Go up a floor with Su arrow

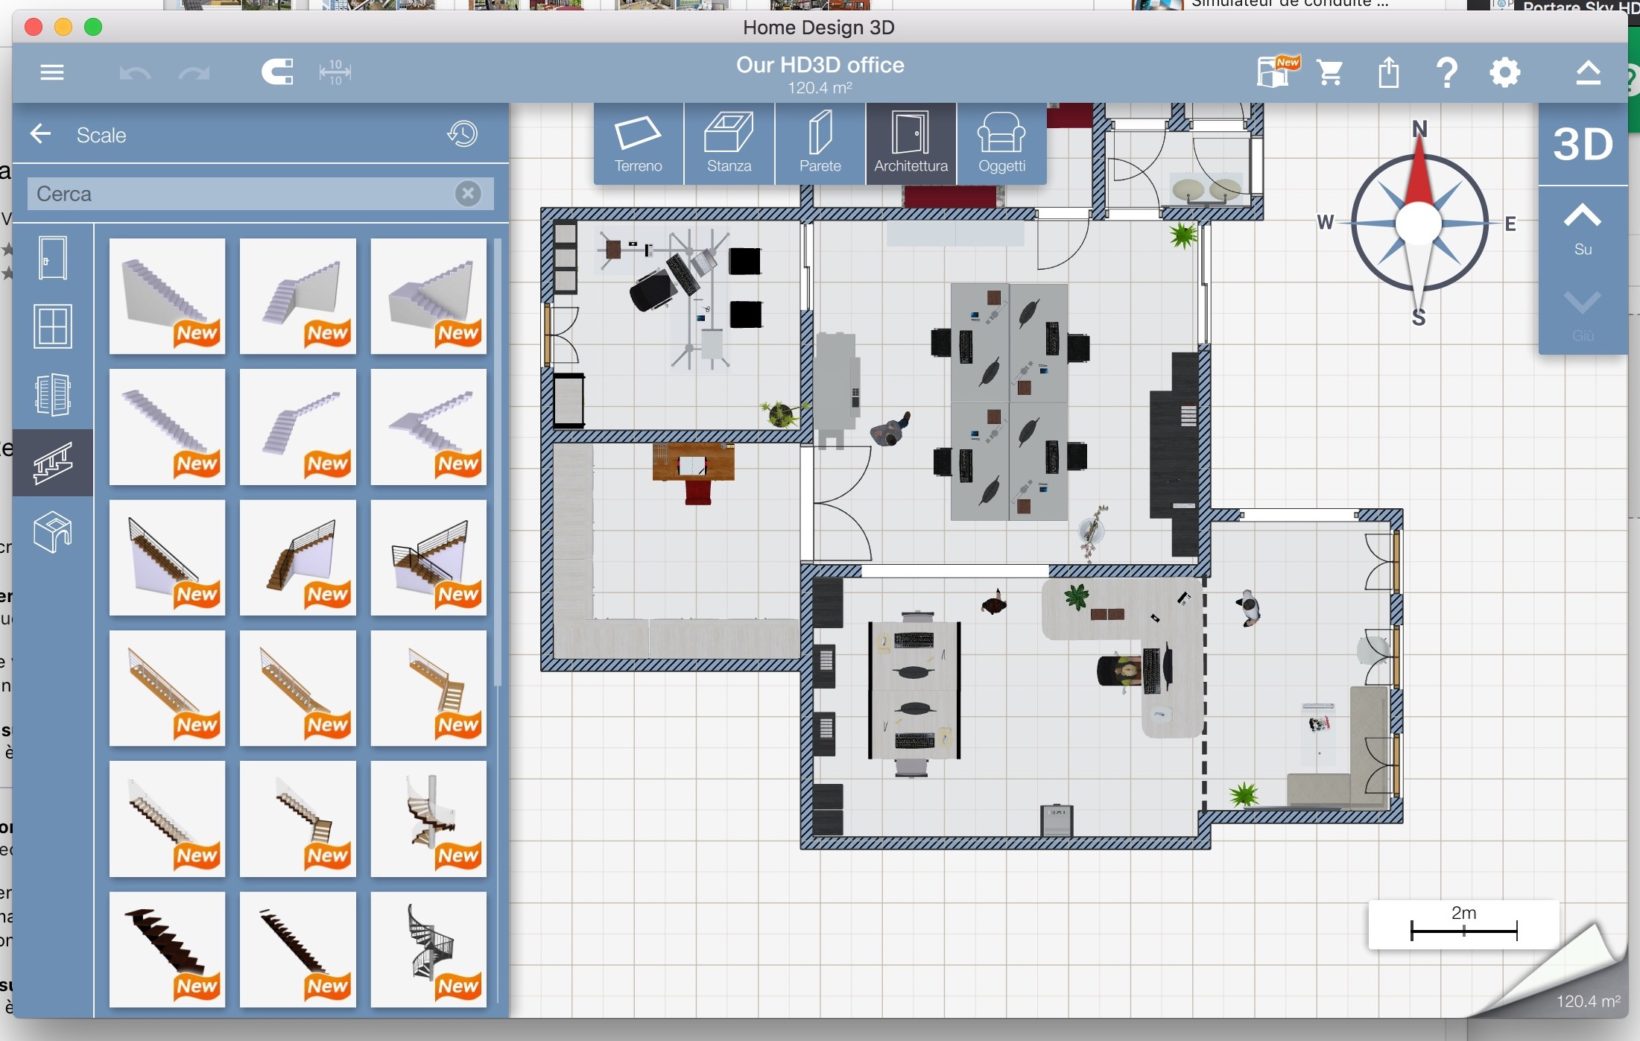click(x=1582, y=228)
